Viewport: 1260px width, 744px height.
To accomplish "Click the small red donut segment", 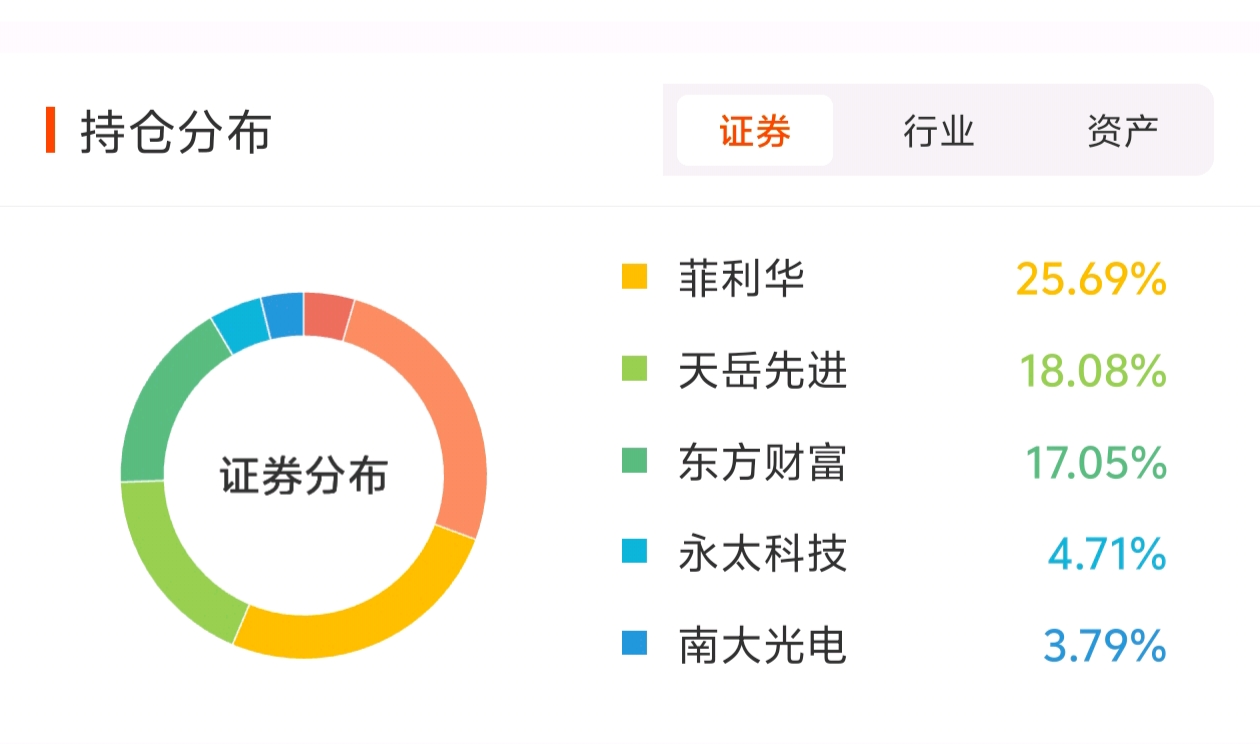I will 327,315.
